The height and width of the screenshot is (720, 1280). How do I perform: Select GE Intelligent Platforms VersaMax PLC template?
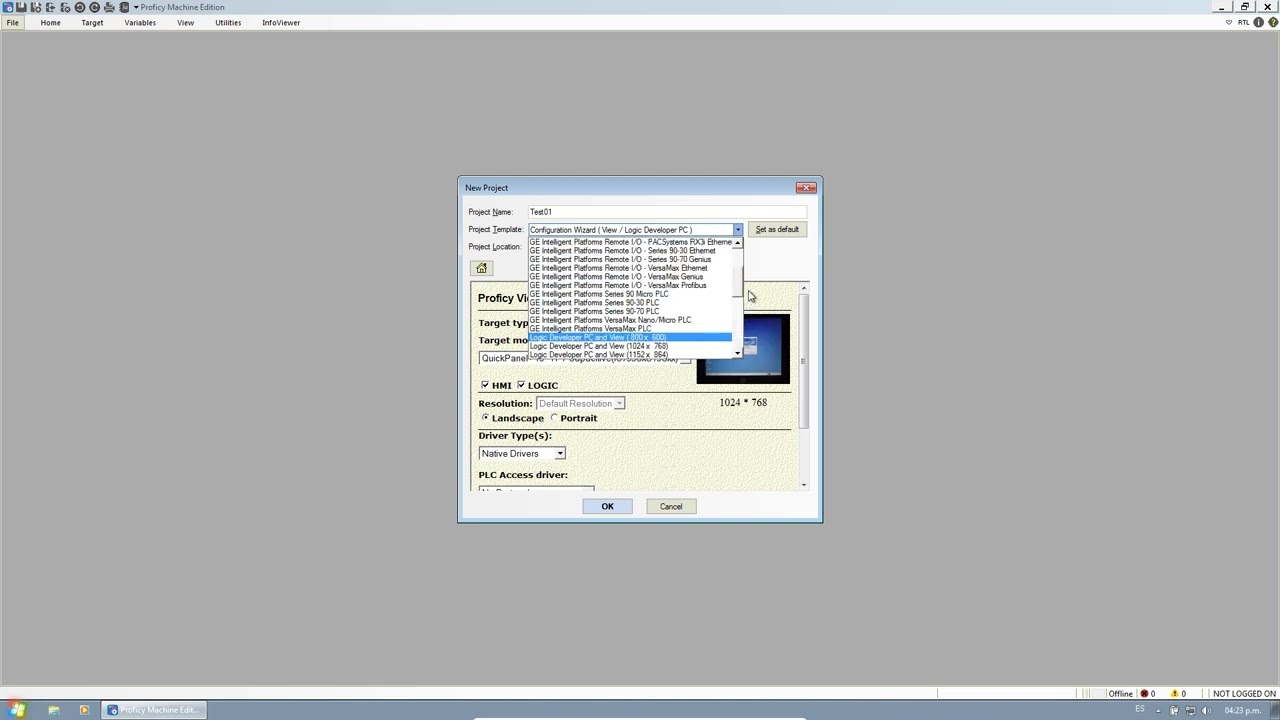pyautogui.click(x=631, y=329)
